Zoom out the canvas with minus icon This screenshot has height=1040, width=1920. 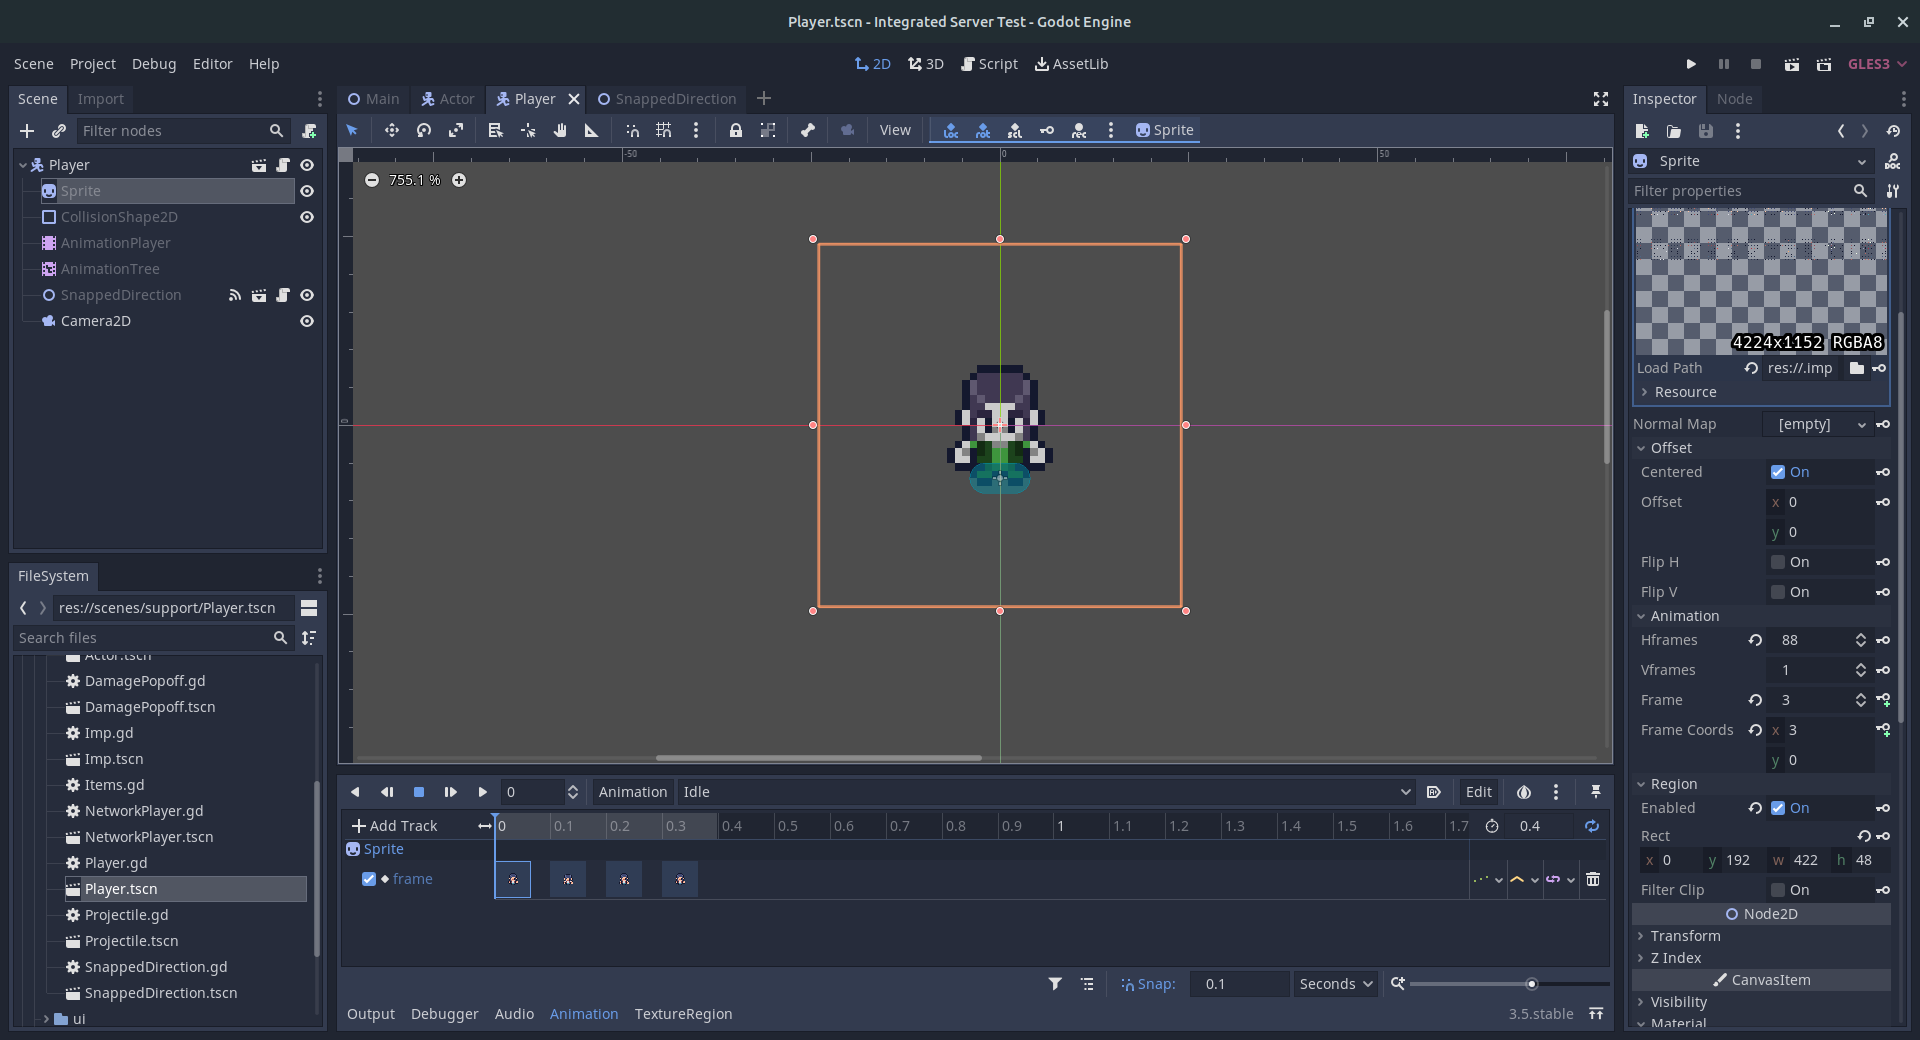pyautogui.click(x=372, y=180)
